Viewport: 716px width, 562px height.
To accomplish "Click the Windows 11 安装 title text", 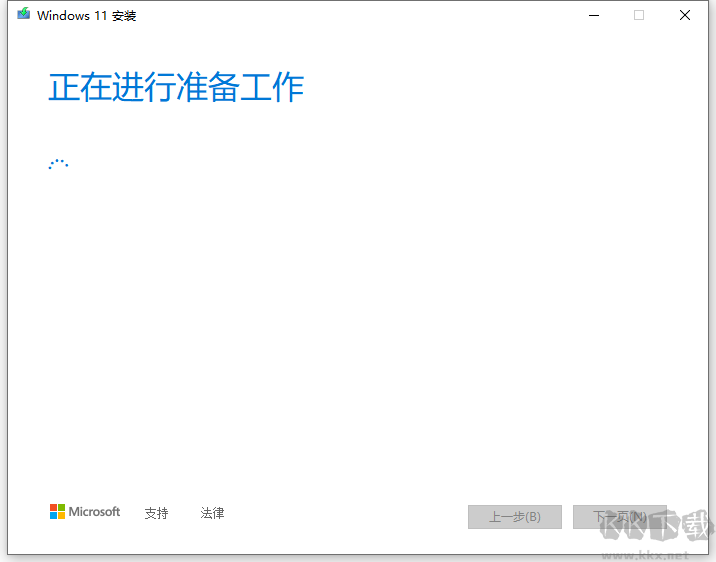I will (x=87, y=16).
